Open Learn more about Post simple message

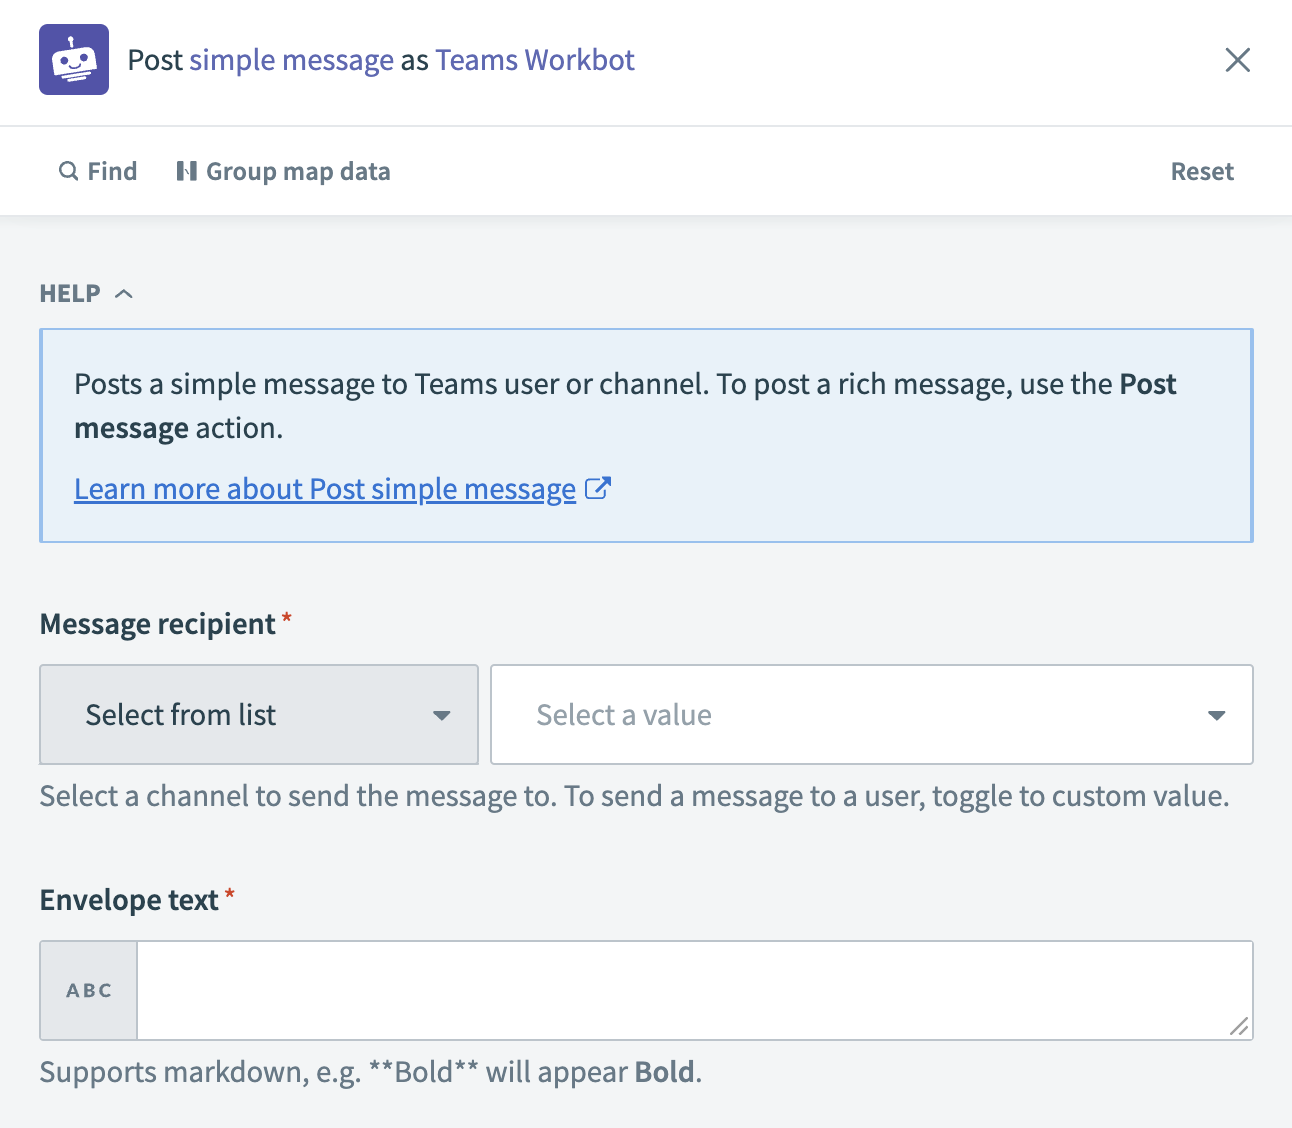[x=325, y=489]
